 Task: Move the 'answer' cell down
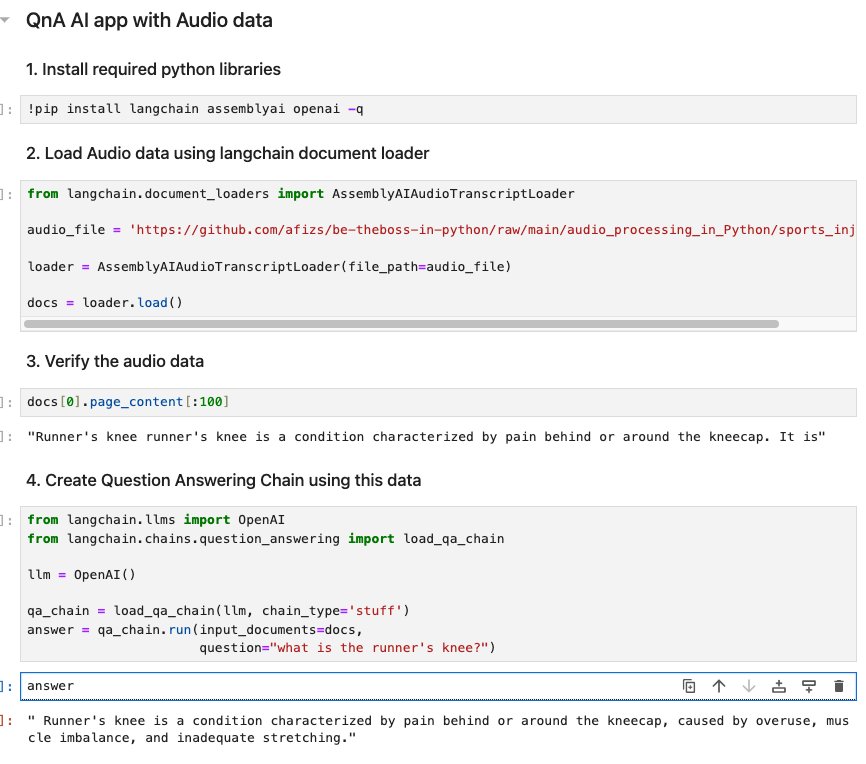(748, 686)
